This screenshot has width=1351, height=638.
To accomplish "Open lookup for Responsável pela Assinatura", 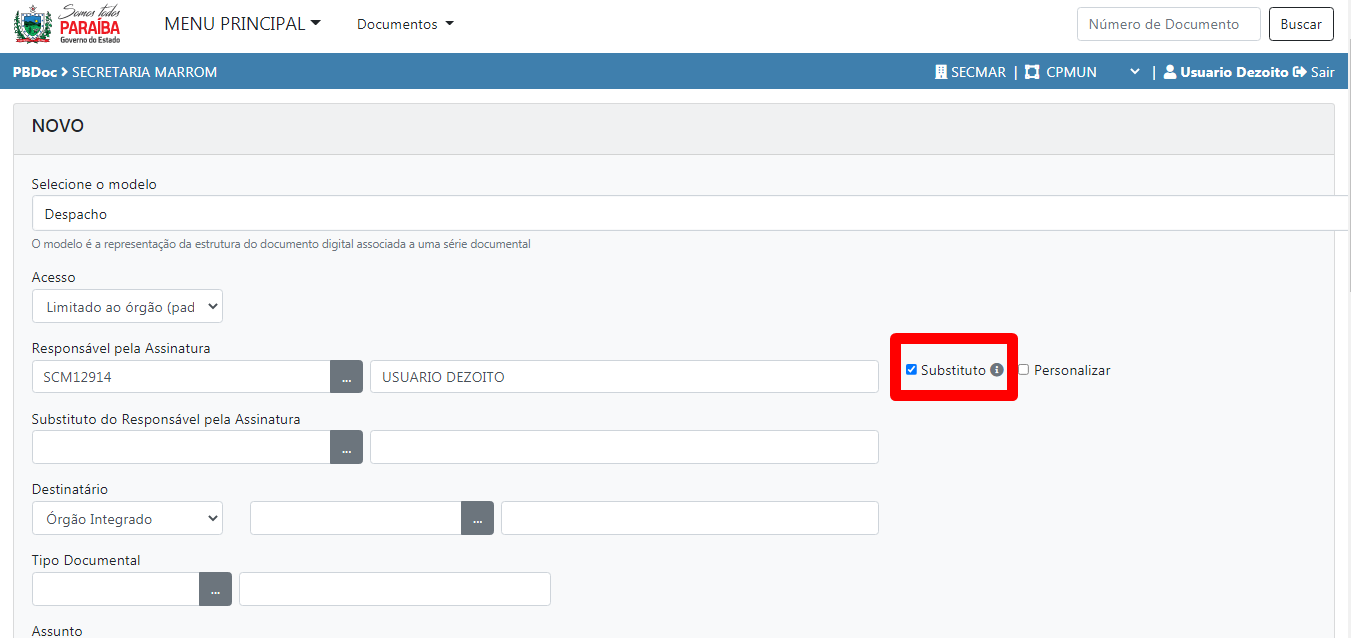I will point(346,377).
